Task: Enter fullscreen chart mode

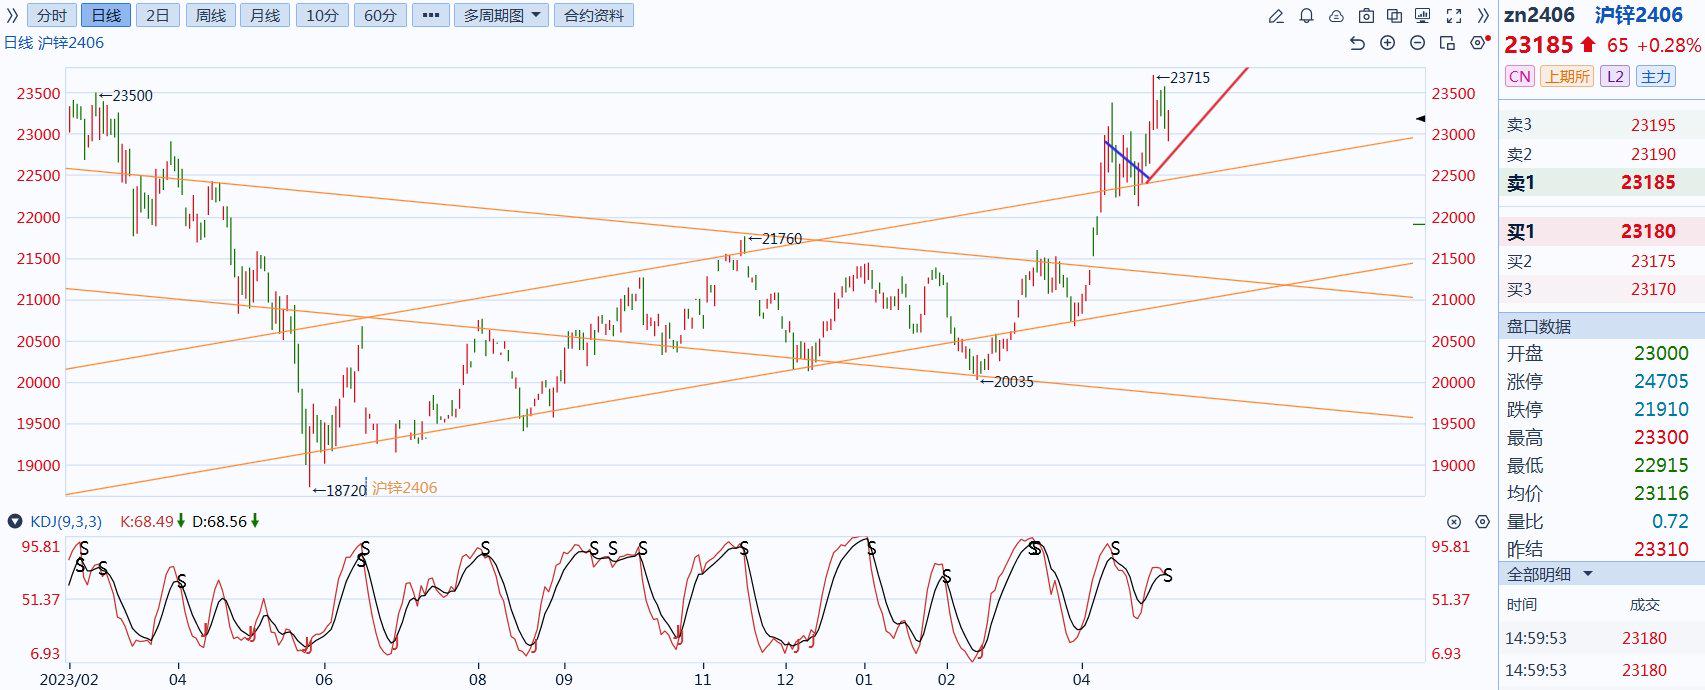Action: click(1454, 16)
